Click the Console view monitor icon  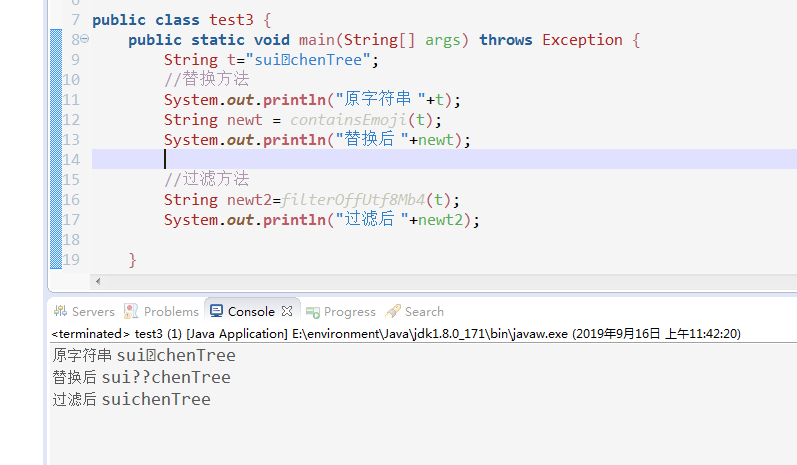(x=217, y=311)
